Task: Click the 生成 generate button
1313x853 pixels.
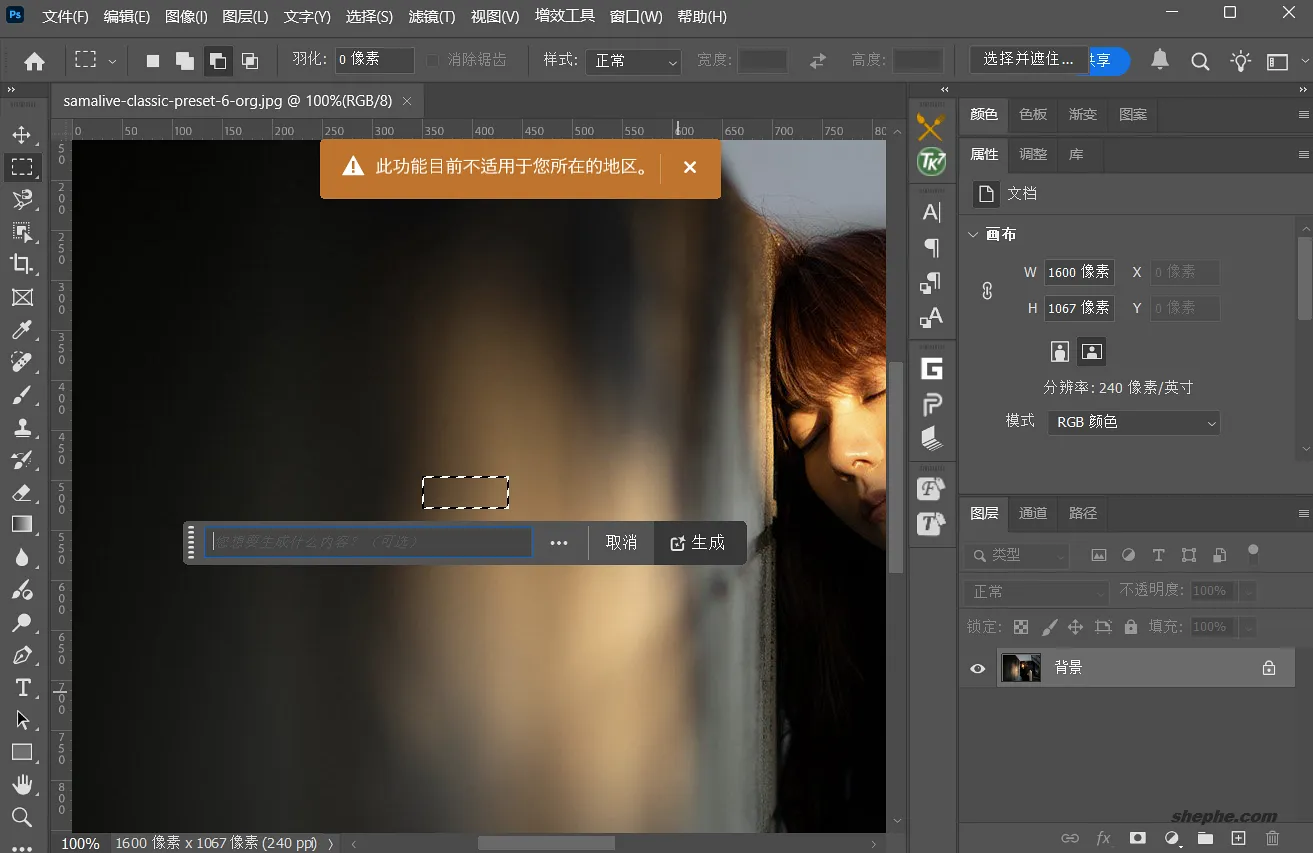Action: pos(699,542)
